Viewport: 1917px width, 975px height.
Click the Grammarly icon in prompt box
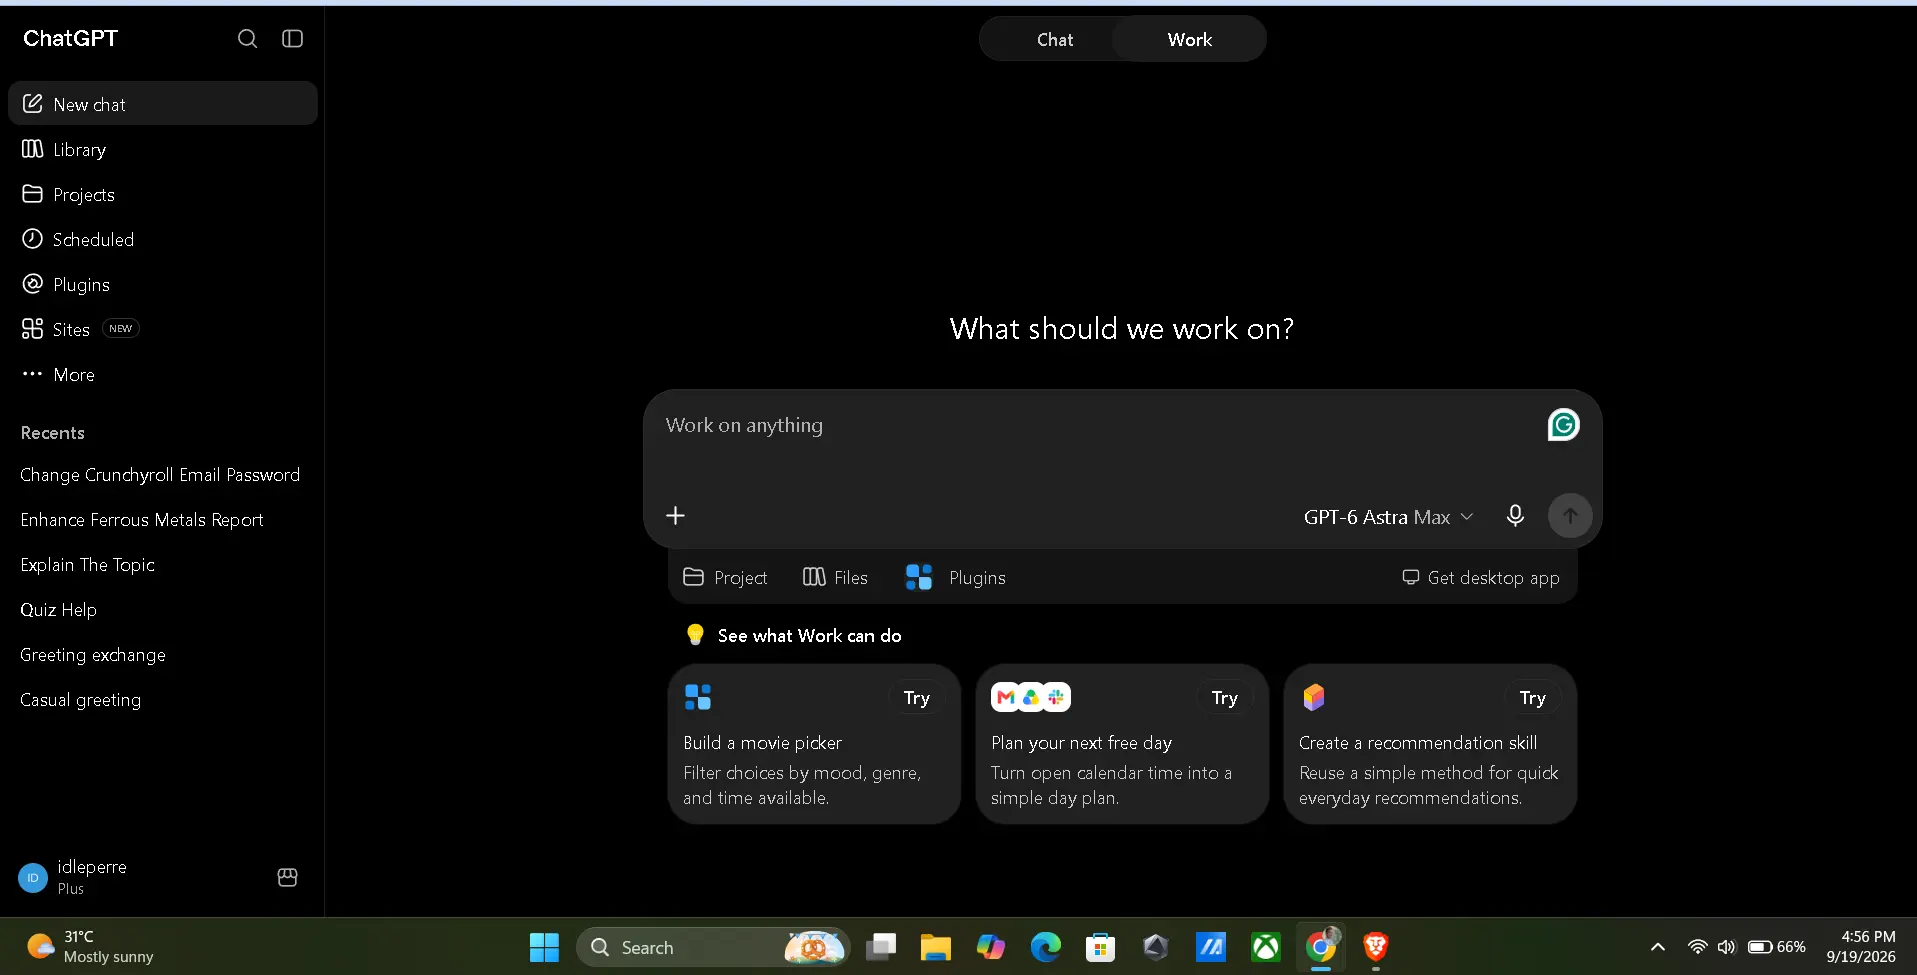coord(1563,425)
